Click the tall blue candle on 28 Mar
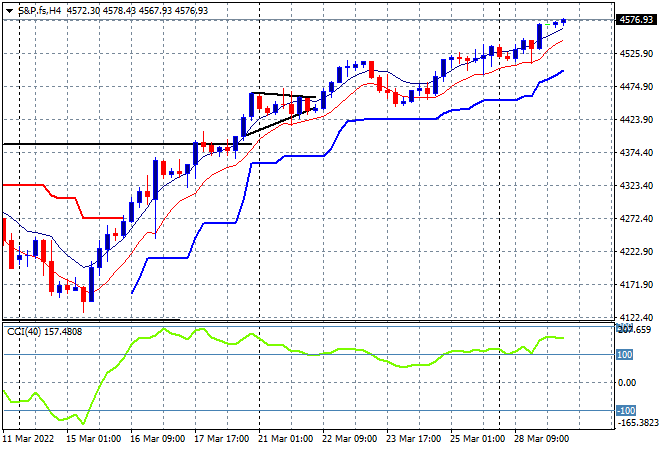 [539, 36]
